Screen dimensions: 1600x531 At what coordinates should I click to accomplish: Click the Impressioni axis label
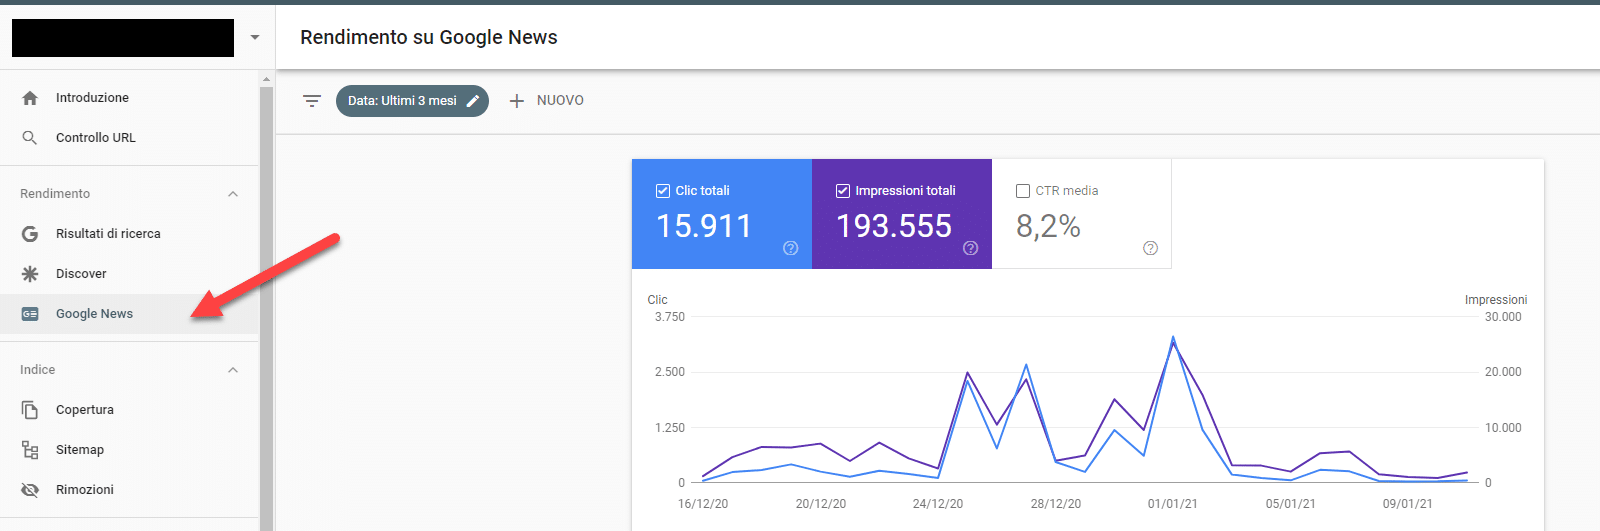[x=1496, y=300]
